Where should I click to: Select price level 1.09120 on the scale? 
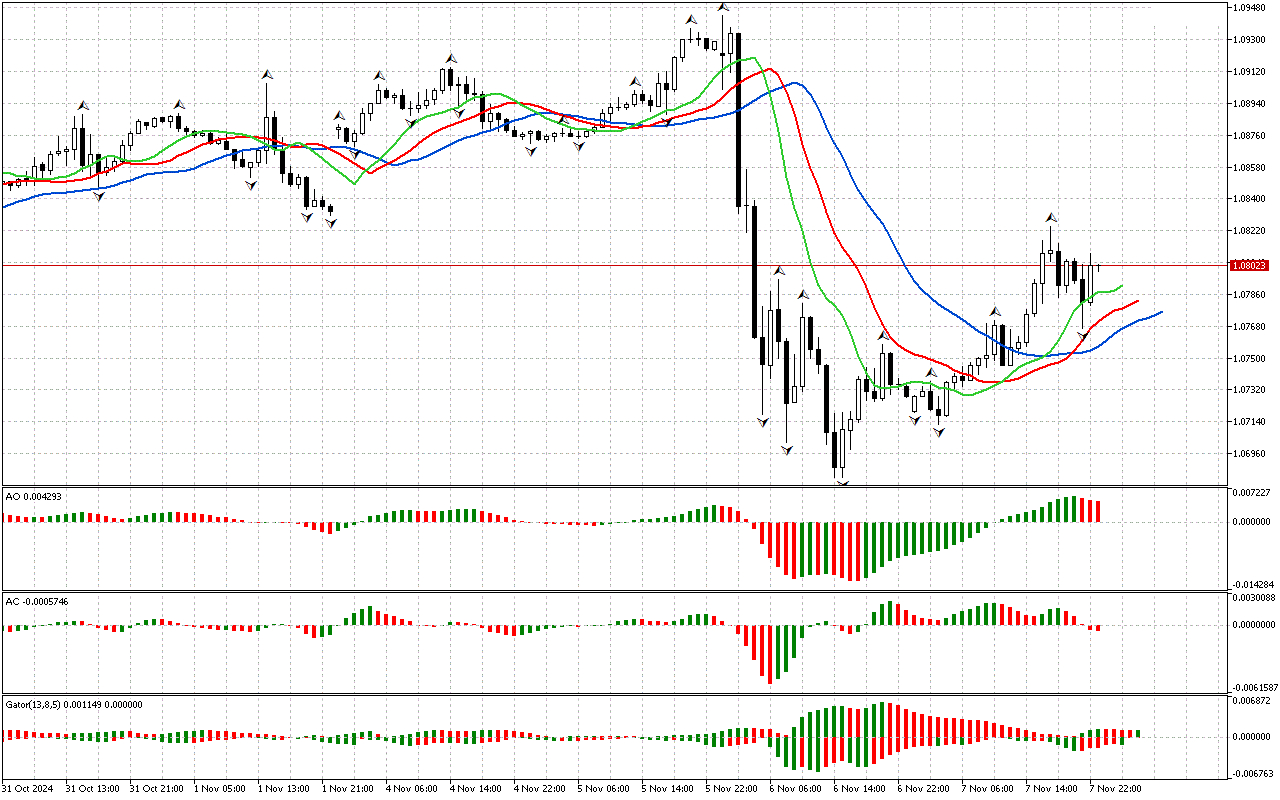(x=1250, y=72)
